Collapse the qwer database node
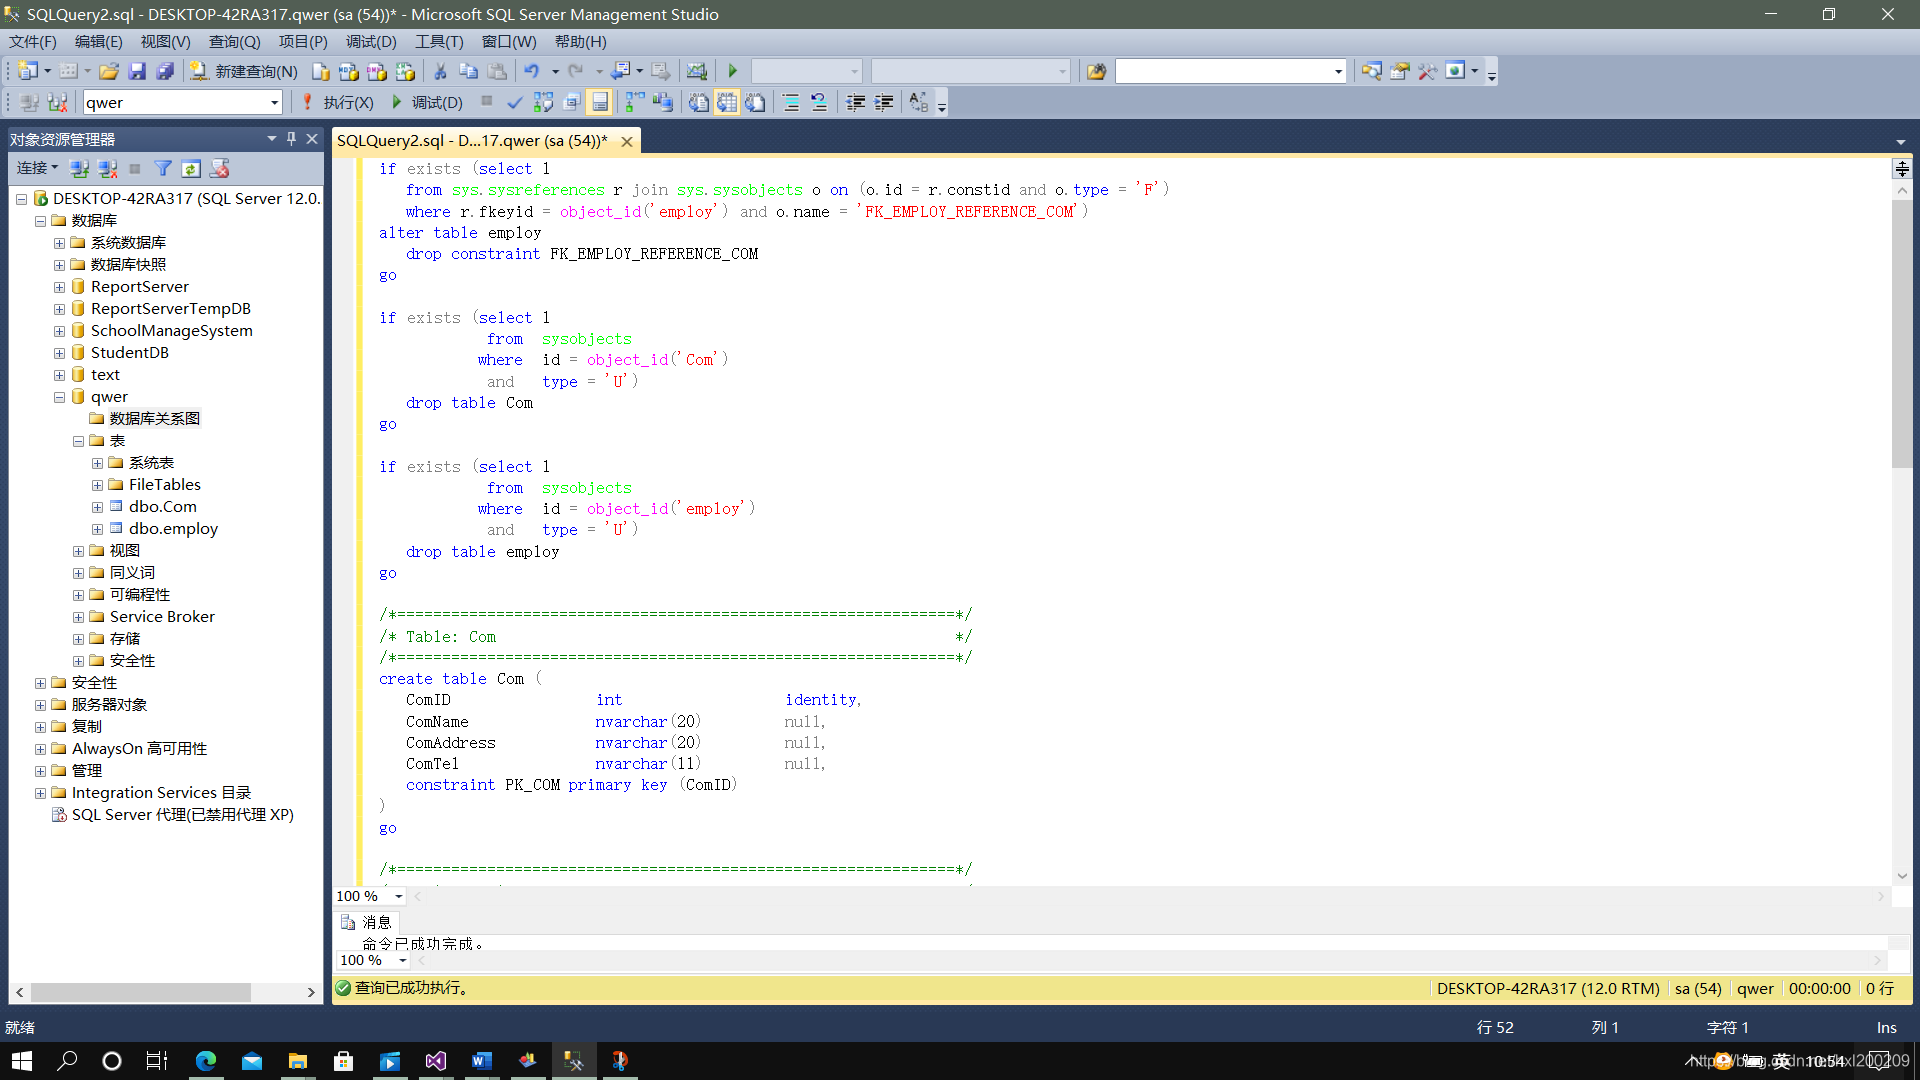Viewport: 1920px width, 1080px height. (59, 397)
